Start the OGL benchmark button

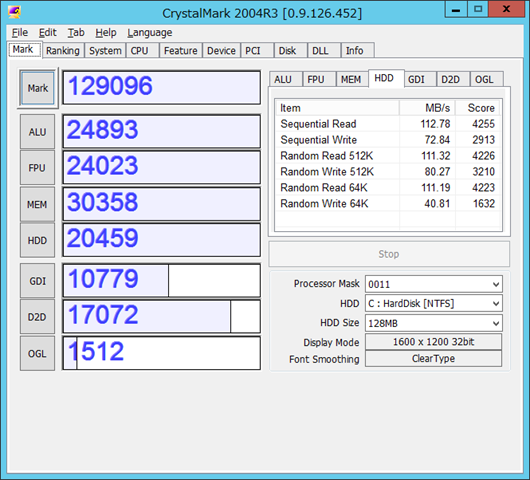[x=37, y=353]
